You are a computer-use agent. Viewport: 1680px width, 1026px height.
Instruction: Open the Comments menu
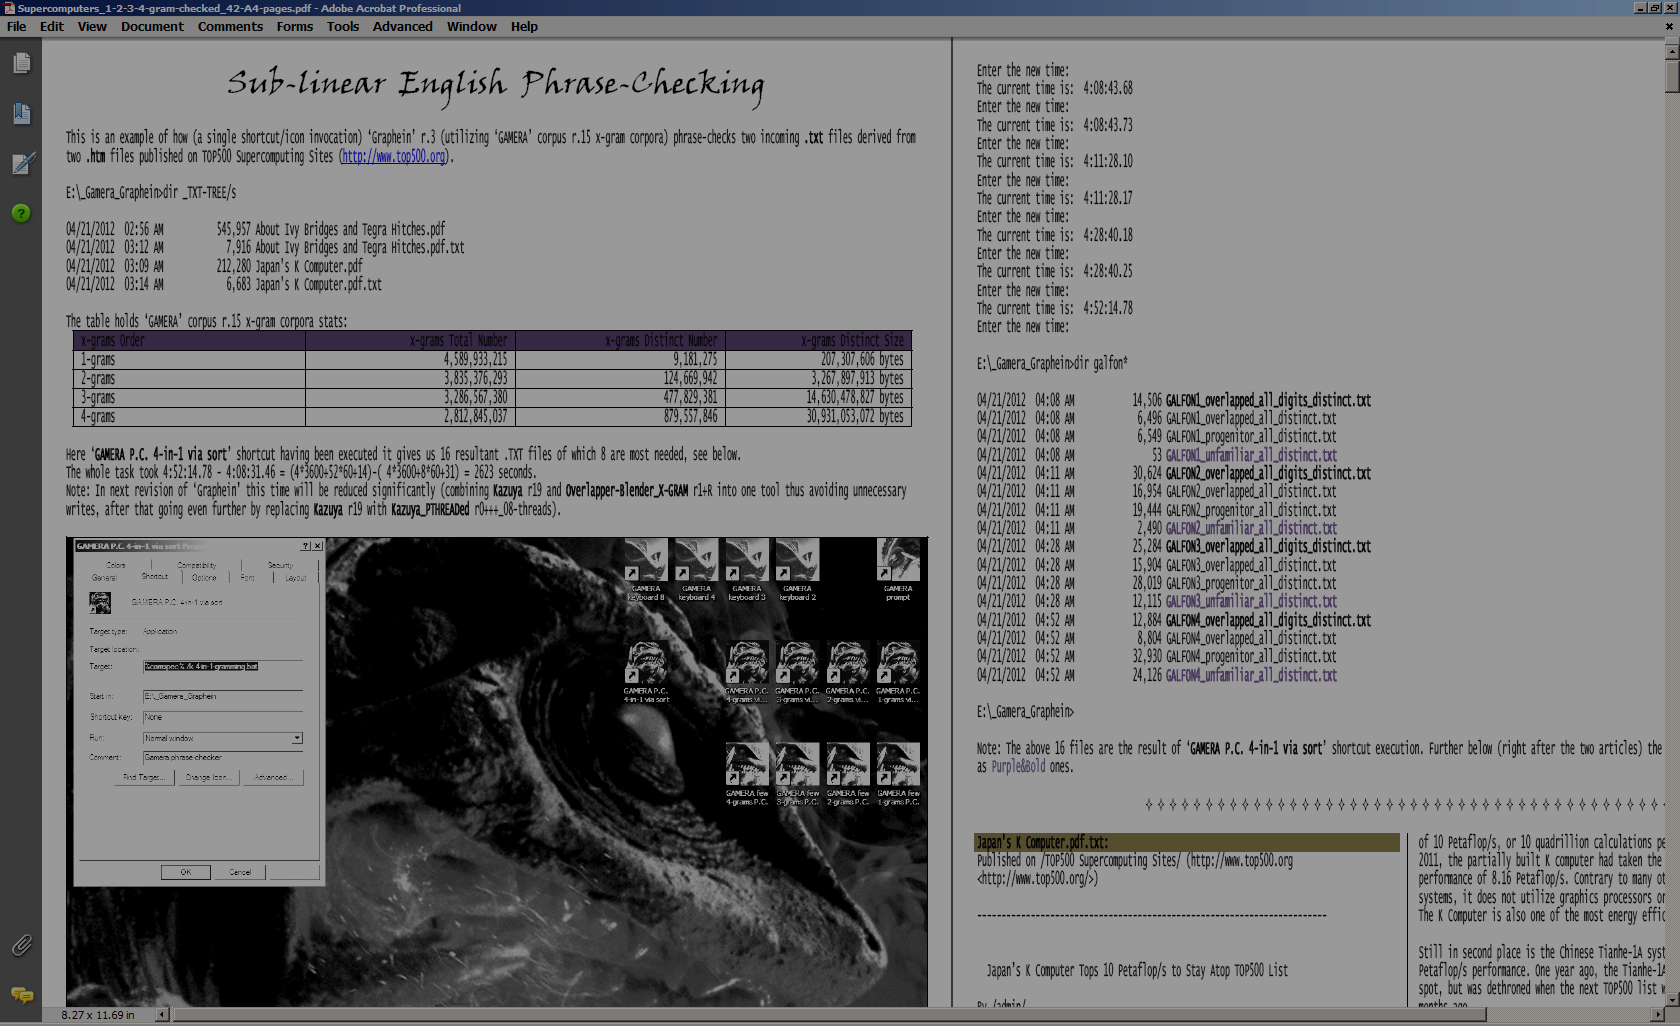coord(230,27)
